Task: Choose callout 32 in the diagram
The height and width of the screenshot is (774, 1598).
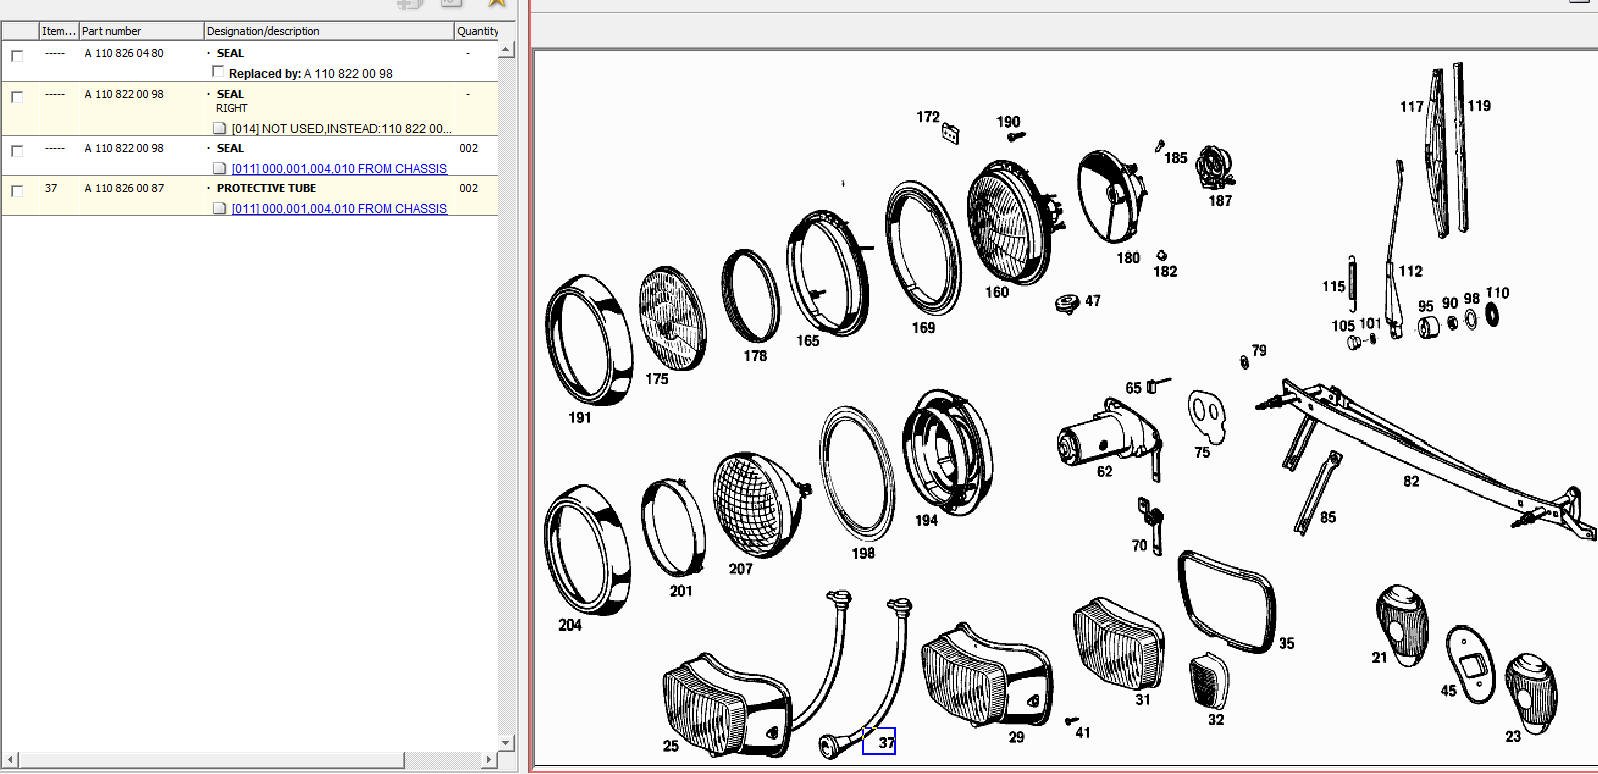Action: [1216, 719]
